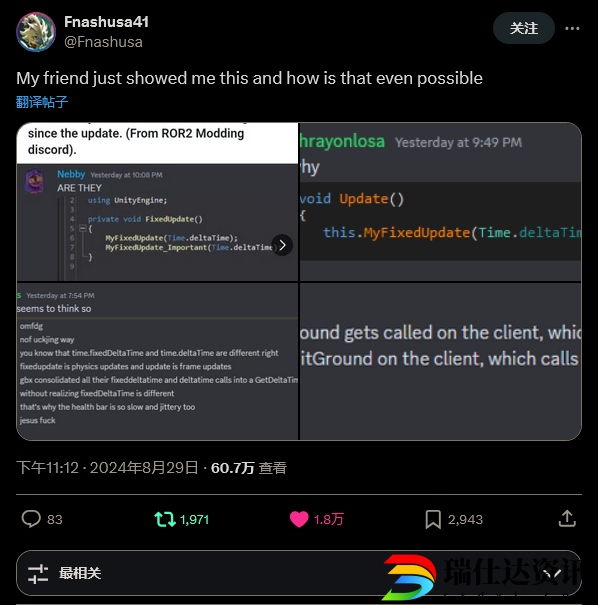The width and height of the screenshot is (598, 605).
Task: Open the 最相关 sort filter icon
Action: (38, 574)
